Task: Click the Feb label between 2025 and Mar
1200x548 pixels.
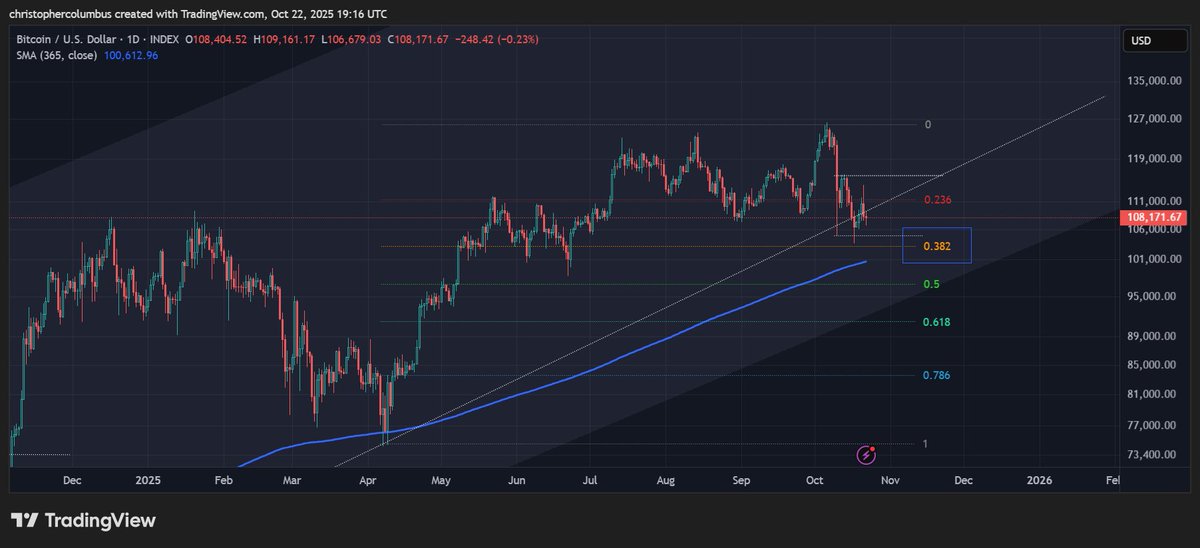Action: pyautogui.click(x=223, y=480)
